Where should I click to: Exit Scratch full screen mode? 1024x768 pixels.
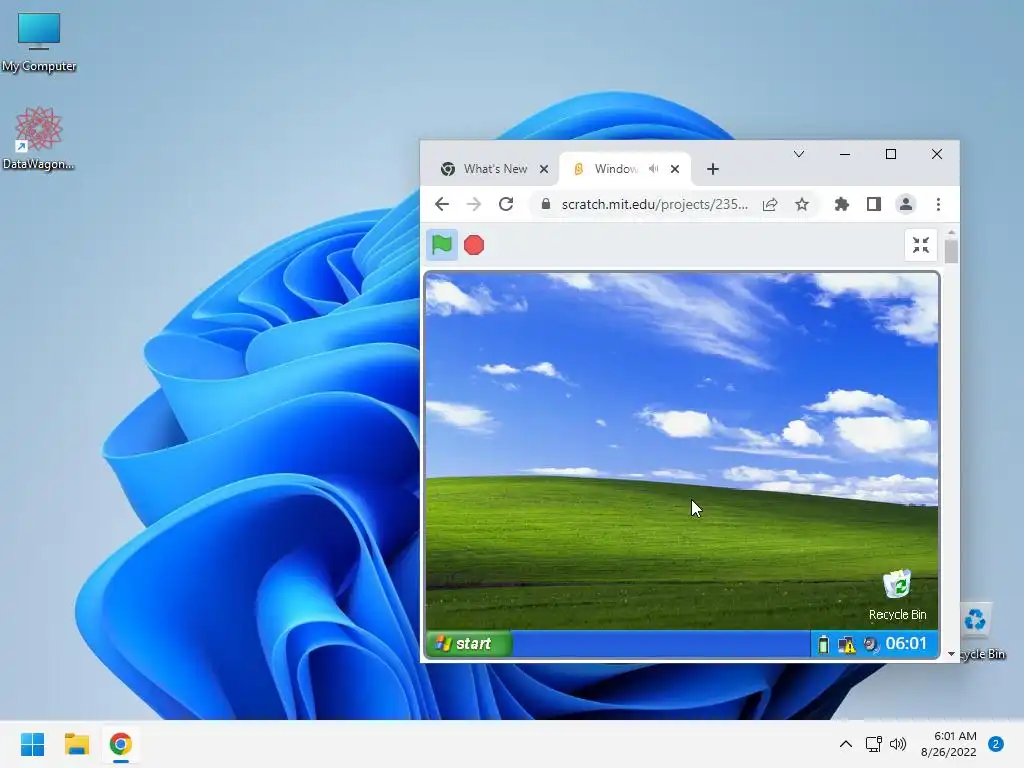click(x=921, y=245)
